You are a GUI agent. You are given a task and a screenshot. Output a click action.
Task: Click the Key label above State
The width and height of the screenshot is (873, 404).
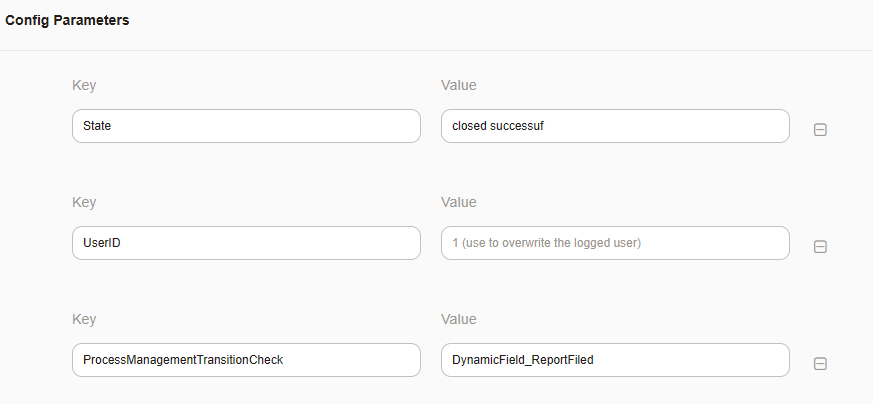(84, 85)
